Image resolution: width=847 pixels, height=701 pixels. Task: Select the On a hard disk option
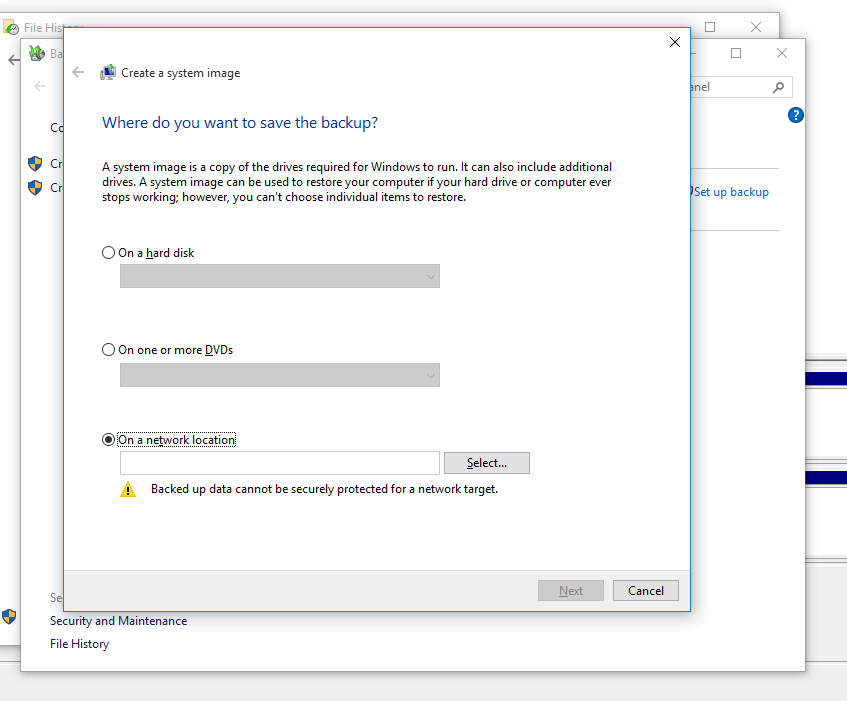point(109,253)
